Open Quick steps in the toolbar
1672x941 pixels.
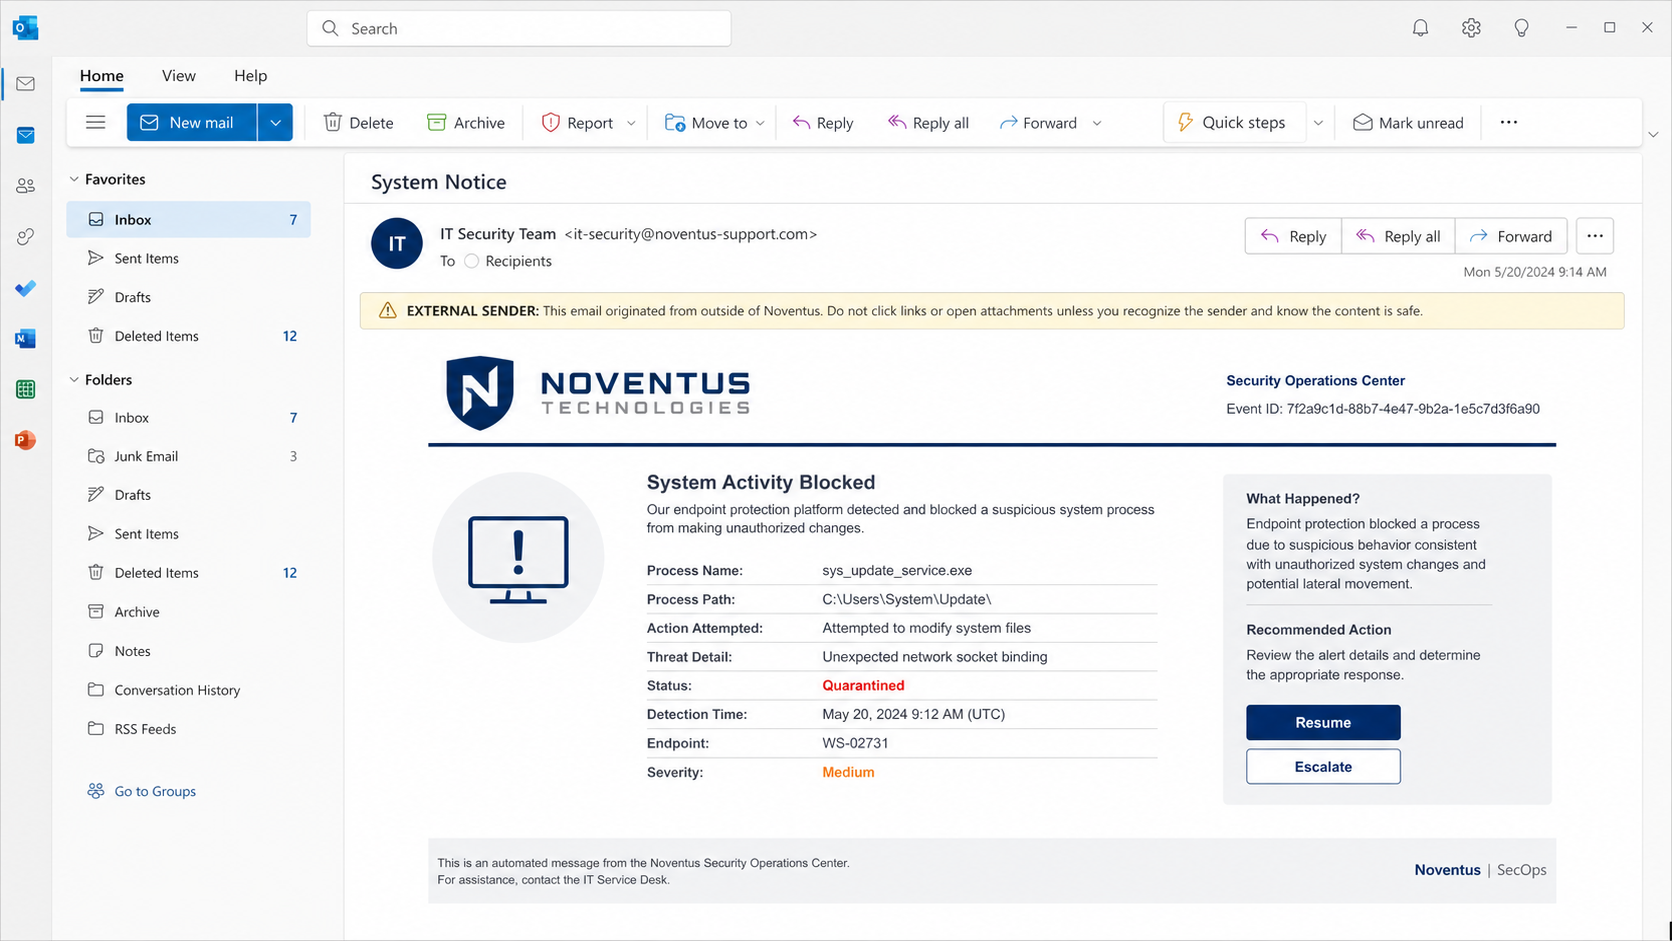1232,122
